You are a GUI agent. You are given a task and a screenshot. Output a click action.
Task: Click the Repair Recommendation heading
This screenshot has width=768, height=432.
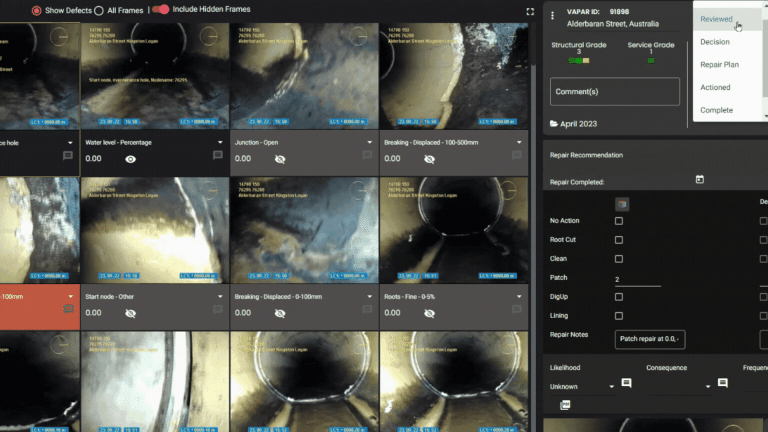586,155
